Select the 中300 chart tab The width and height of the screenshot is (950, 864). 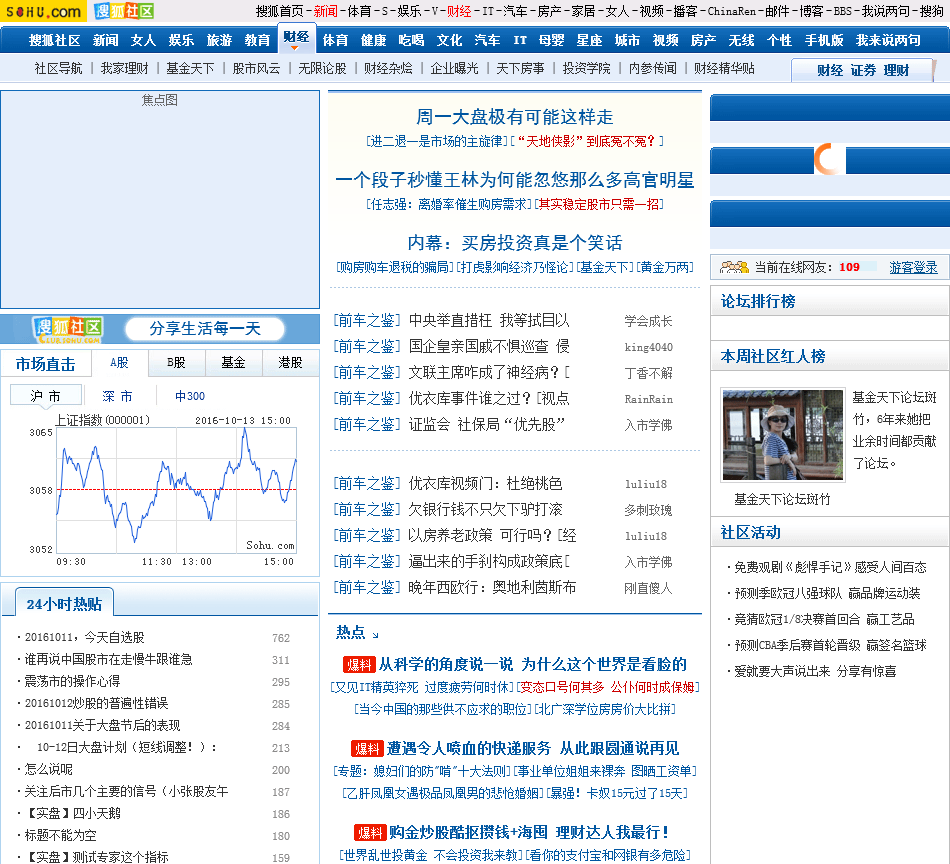point(190,396)
